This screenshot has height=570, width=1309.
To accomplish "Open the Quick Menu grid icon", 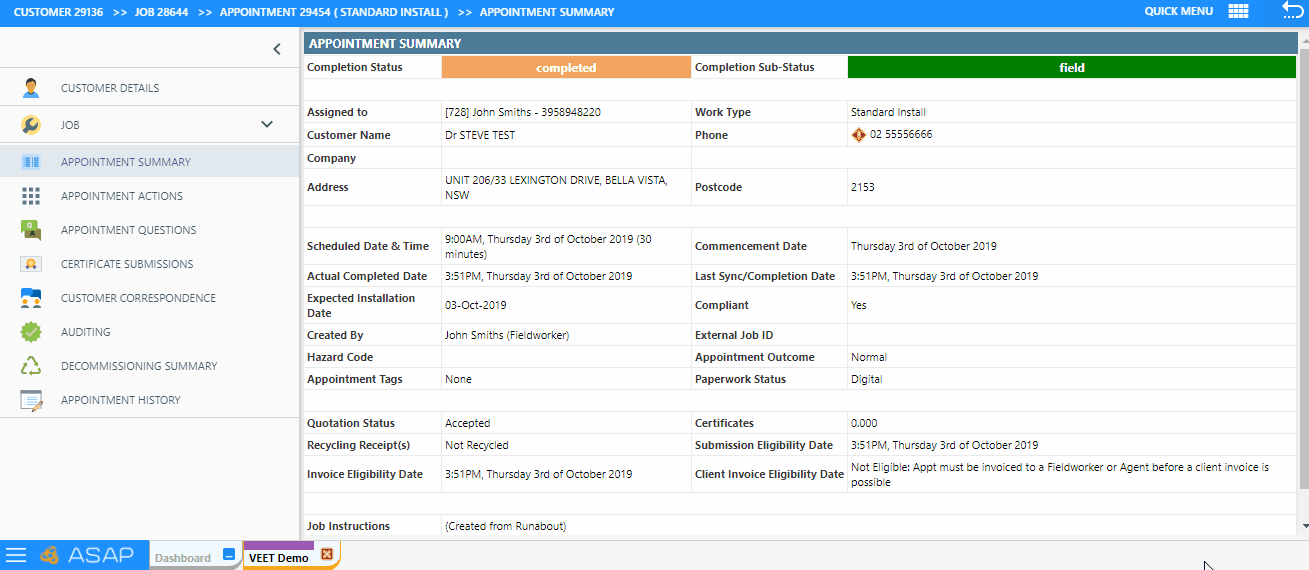I will (1238, 12).
